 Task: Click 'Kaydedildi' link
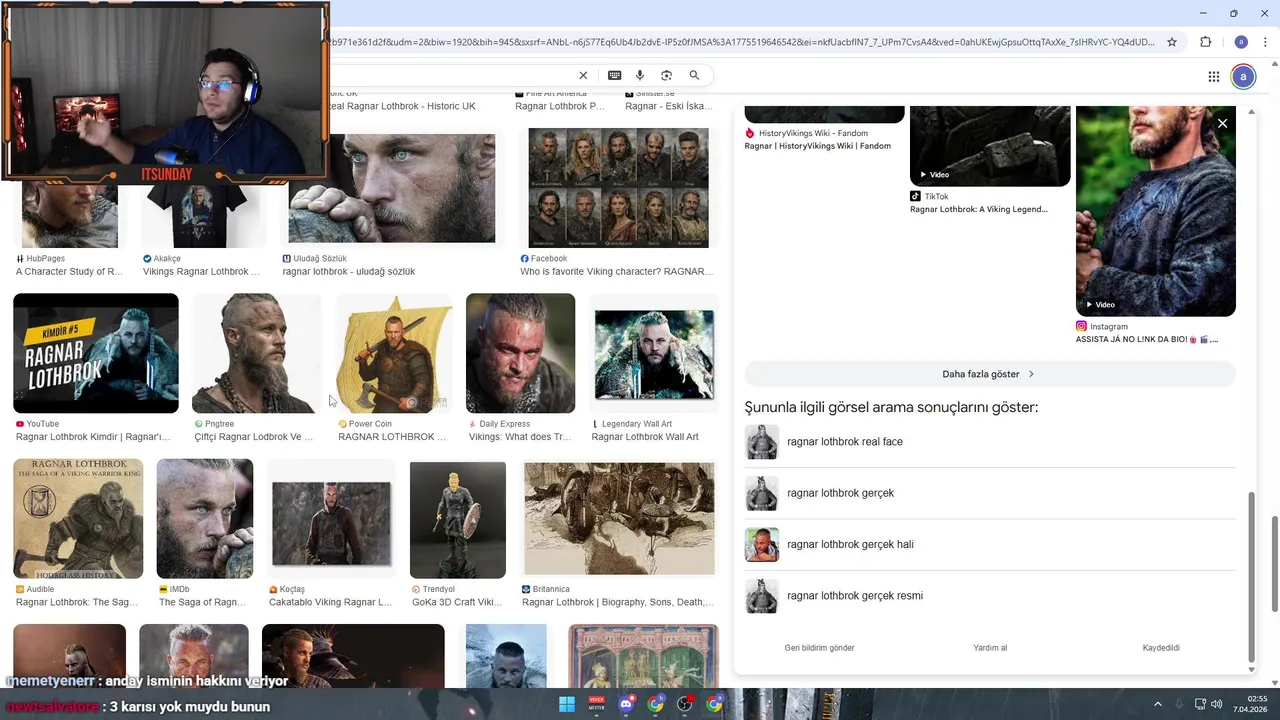pyautogui.click(x=1161, y=648)
